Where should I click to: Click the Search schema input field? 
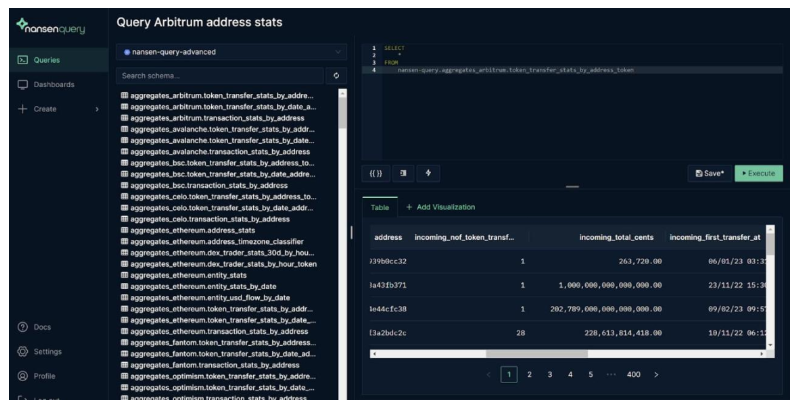coord(219,76)
